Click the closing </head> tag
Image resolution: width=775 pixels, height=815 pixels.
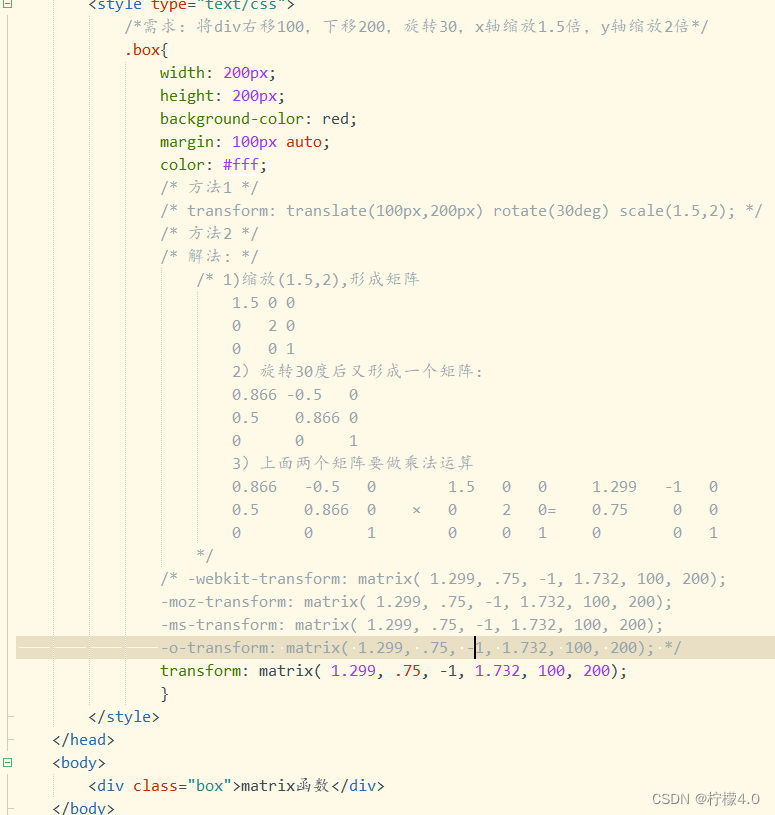83,740
